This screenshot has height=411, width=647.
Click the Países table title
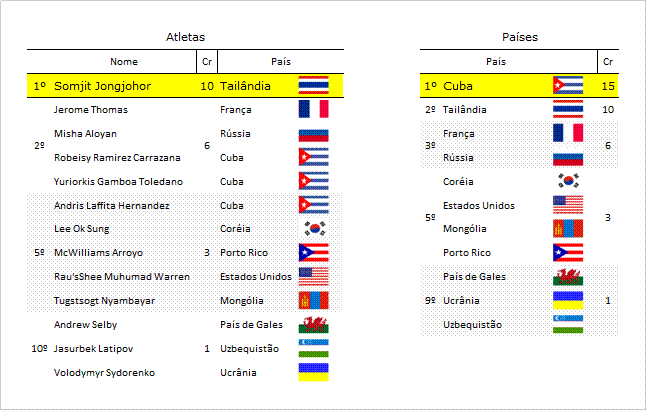click(520, 37)
